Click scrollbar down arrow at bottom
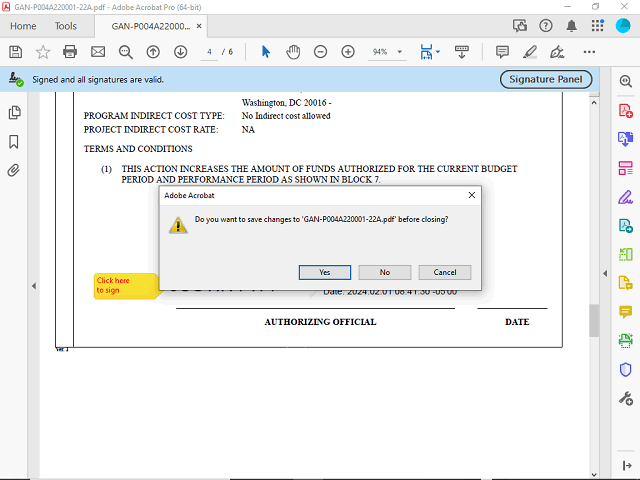This screenshot has height=480, width=640. click(x=594, y=474)
